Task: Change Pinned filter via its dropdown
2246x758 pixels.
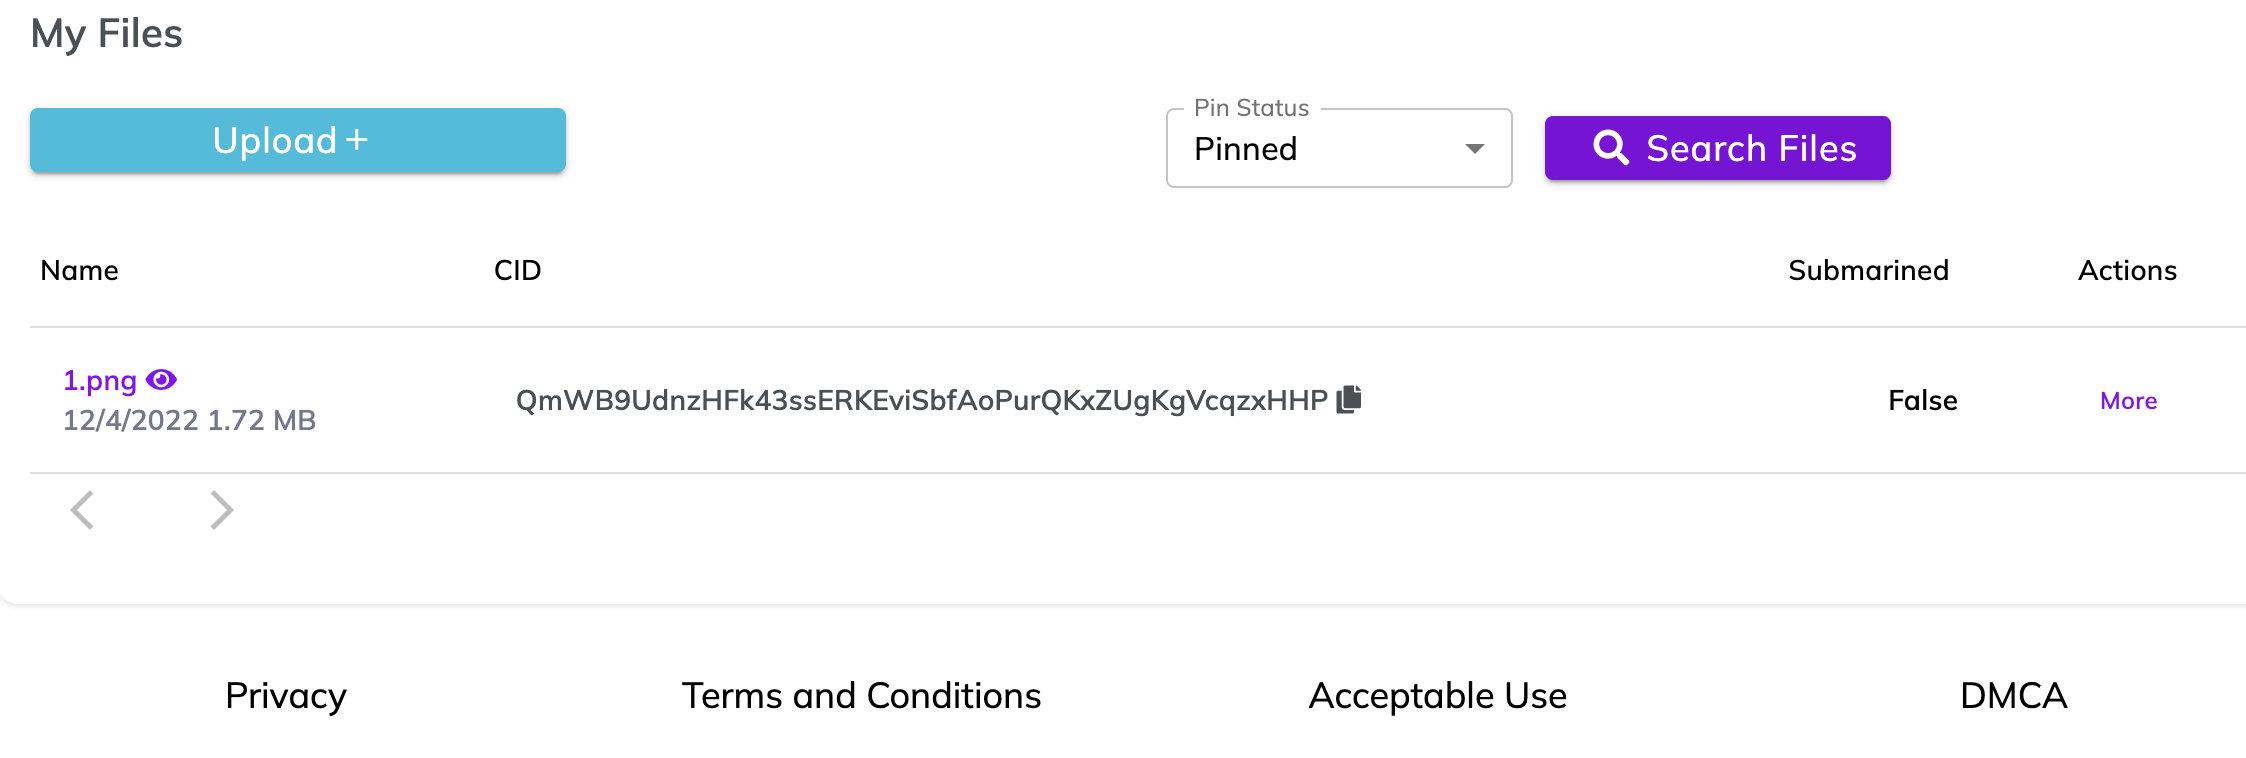Action: pyautogui.click(x=1338, y=148)
